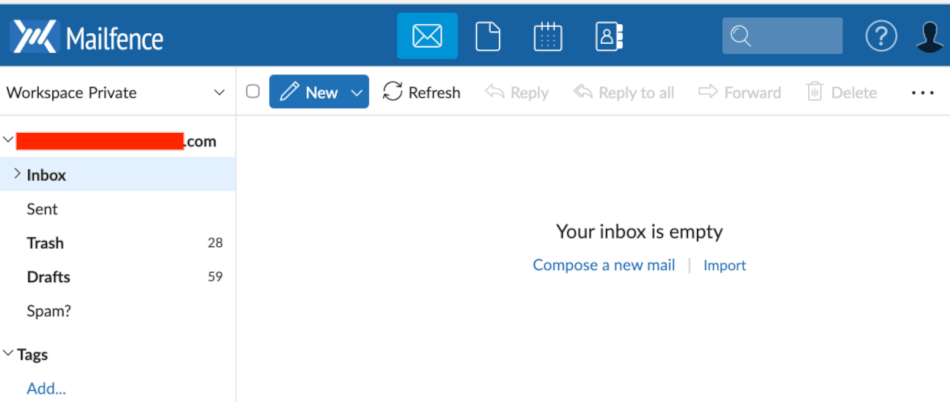Click into the search field
The image size is (950, 402).
coord(795,37)
